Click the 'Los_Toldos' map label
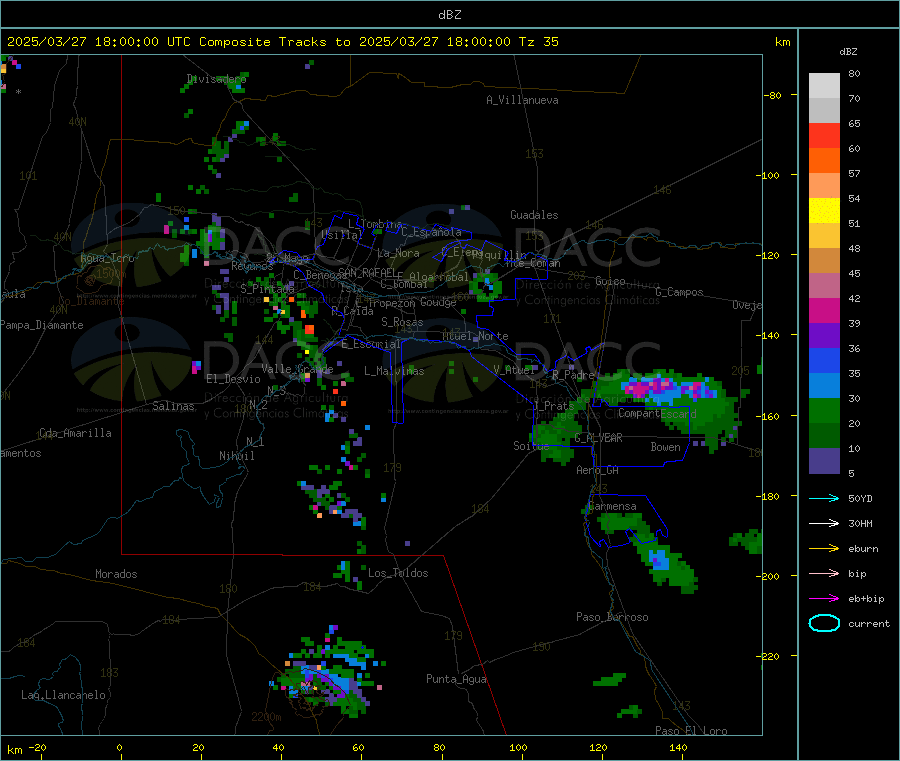900x761 pixels. pos(398,573)
